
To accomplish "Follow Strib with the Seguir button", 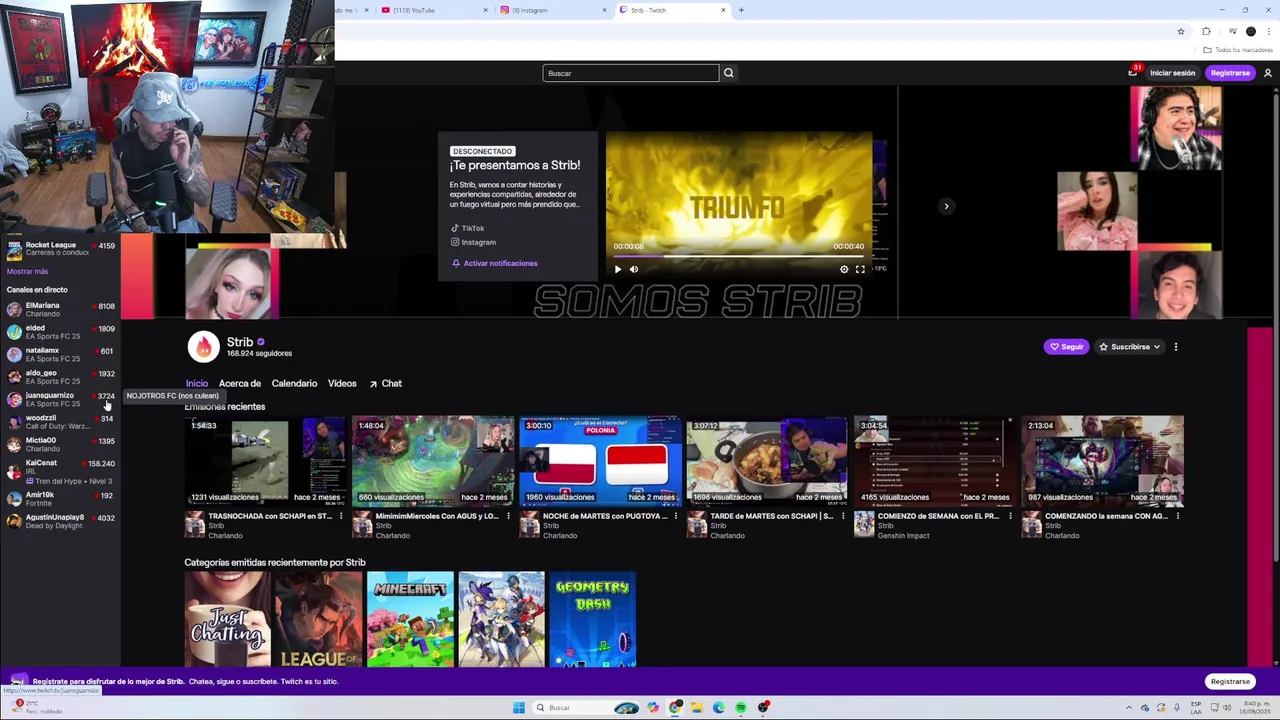I will [1066, 347].
